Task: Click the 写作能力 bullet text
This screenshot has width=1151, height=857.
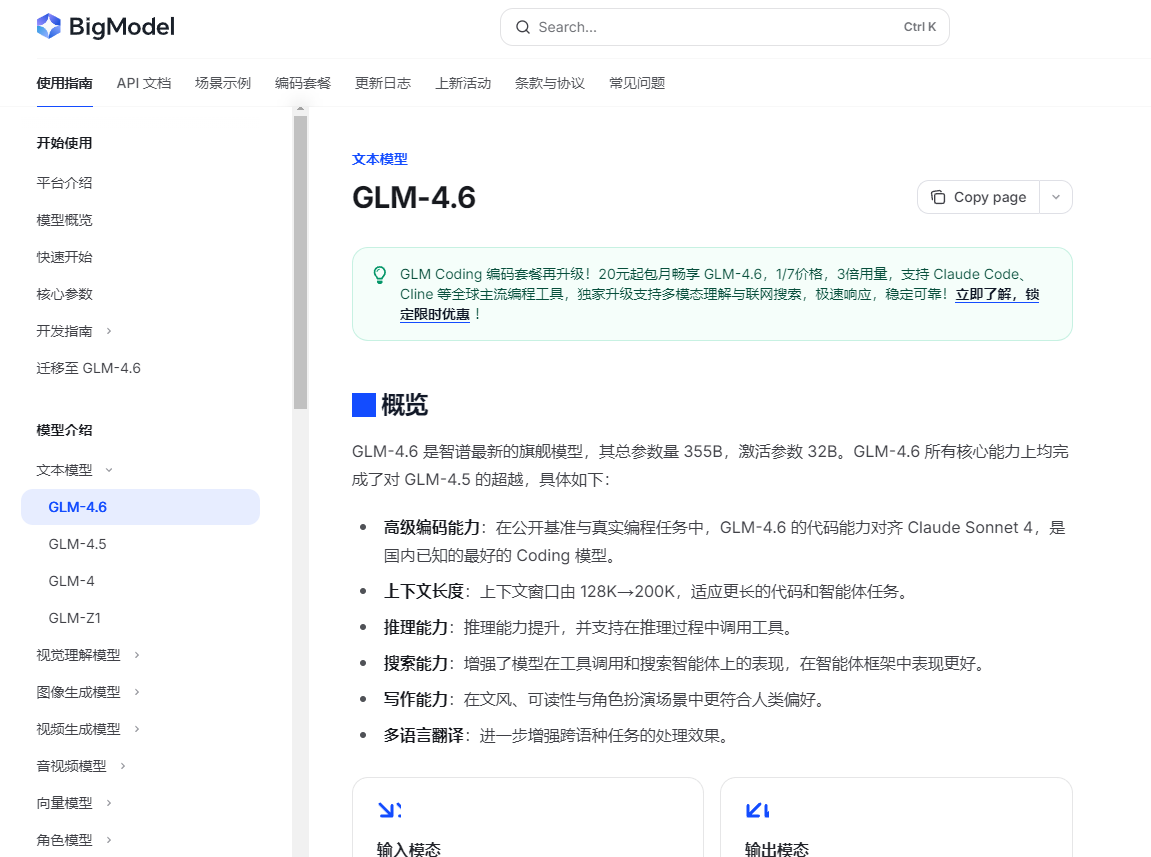Action: point(415,699)
